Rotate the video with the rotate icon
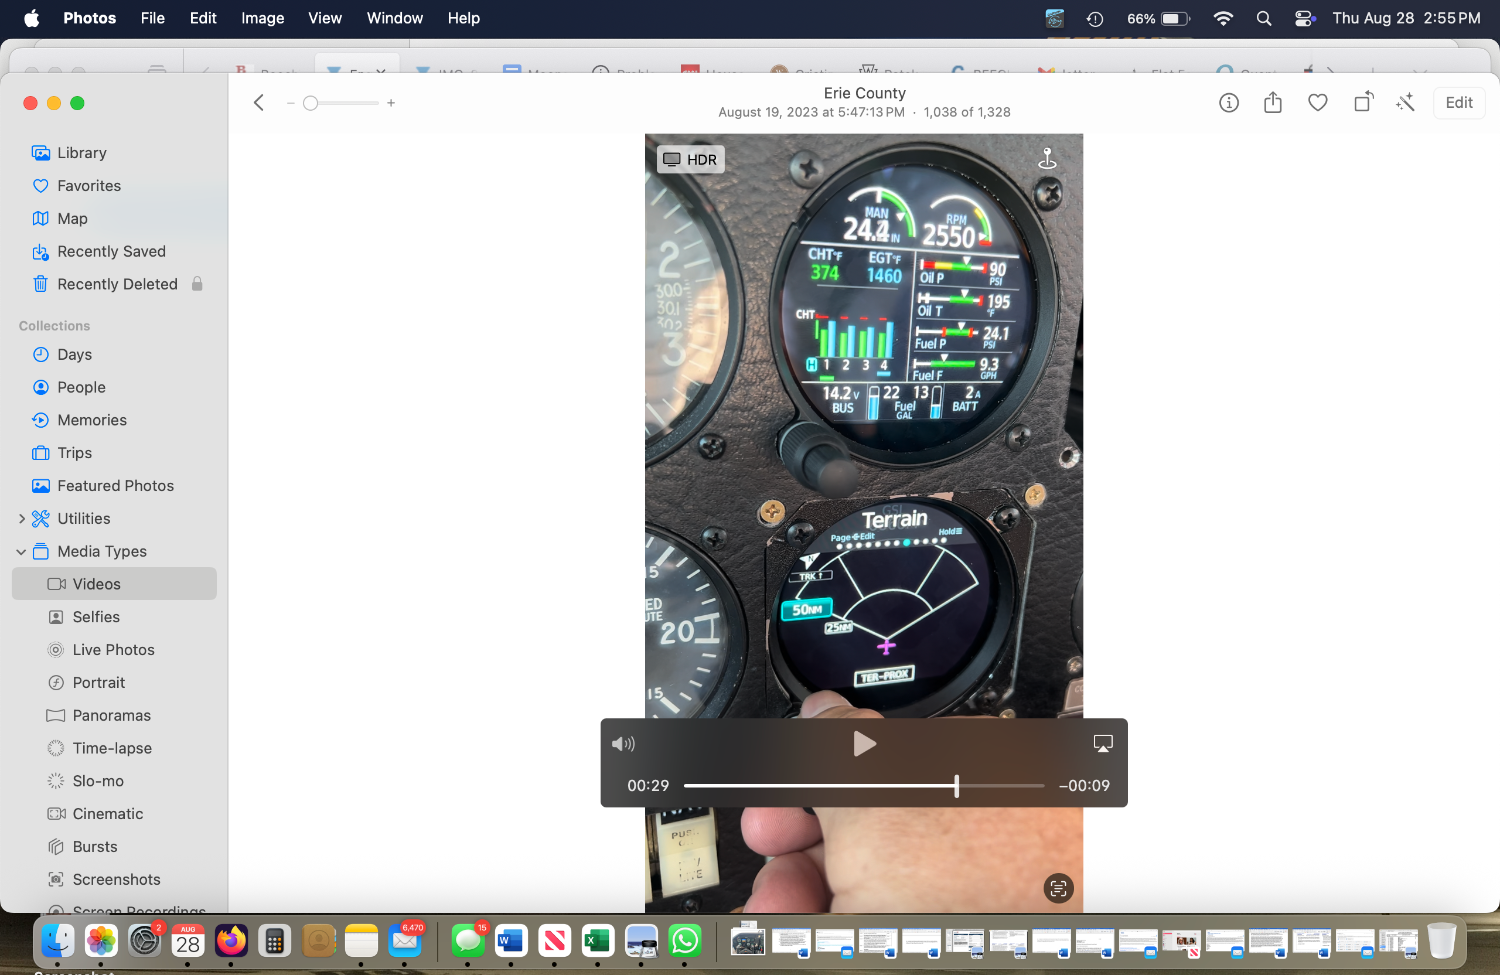This screenshot has width=1500, height=975. 1363,102
